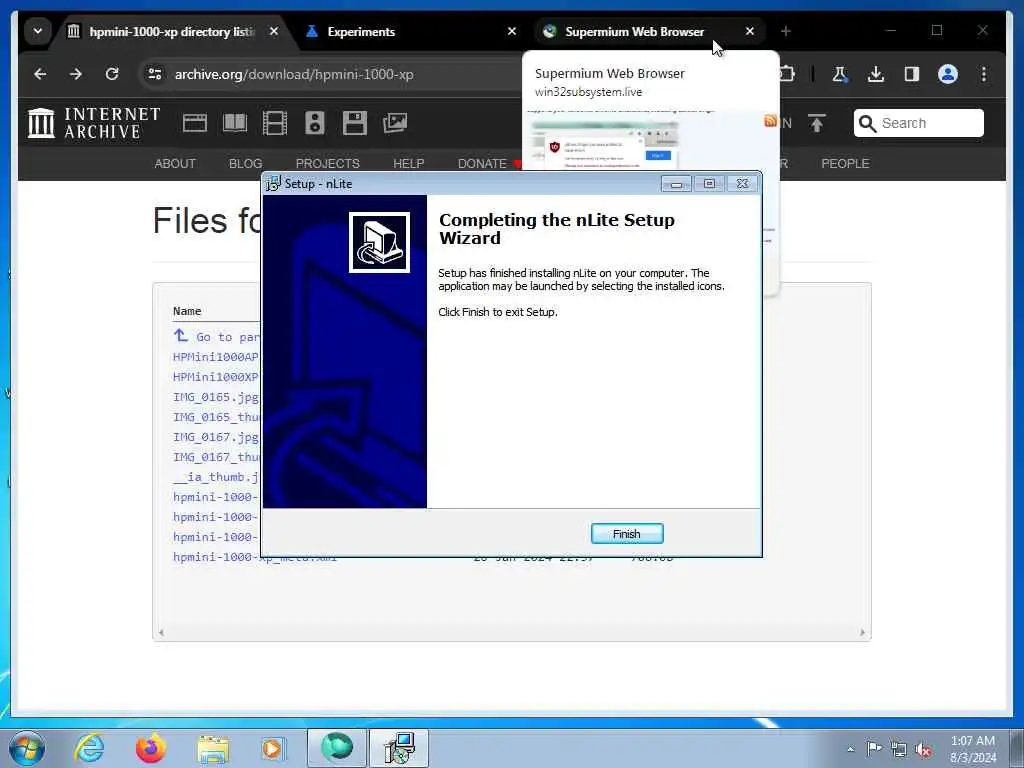The height and width of the screenshot is (768, 1024).
Task: Switch to Supermium browser taskbar button
Action: 337,748
